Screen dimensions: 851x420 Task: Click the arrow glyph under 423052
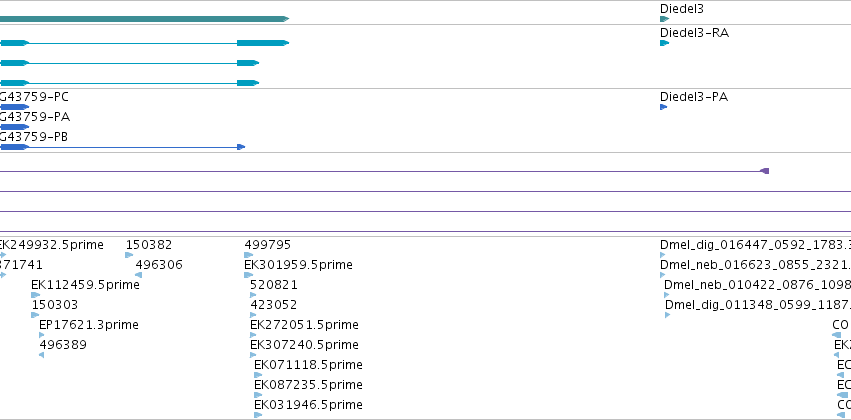point(253,315)
